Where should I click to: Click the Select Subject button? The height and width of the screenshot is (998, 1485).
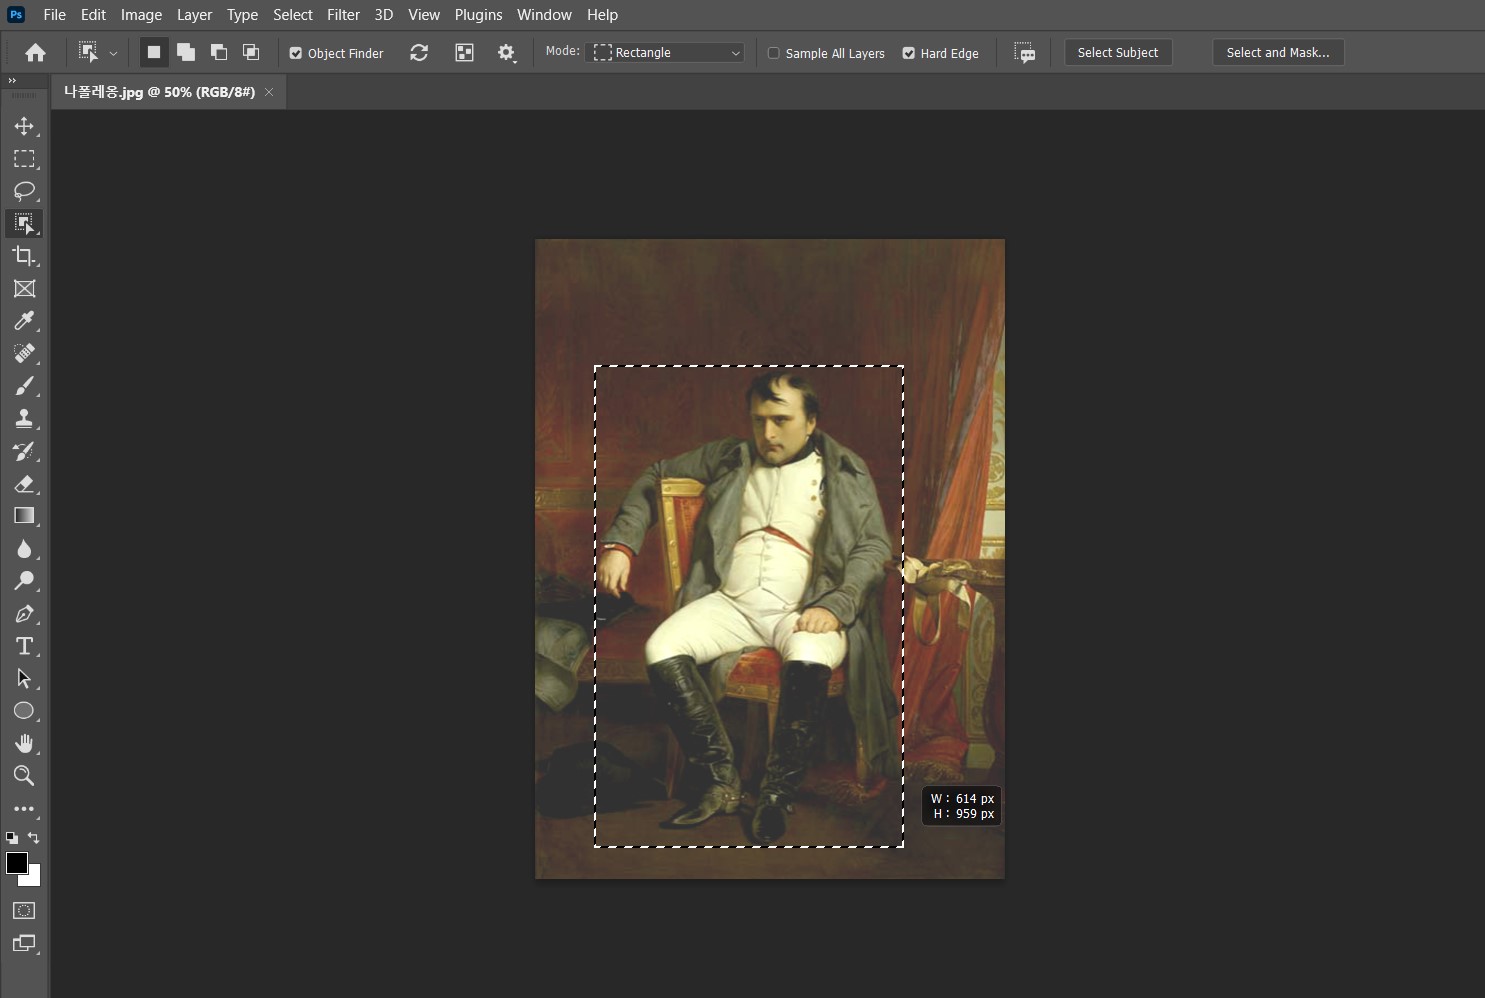[1118, 53]
